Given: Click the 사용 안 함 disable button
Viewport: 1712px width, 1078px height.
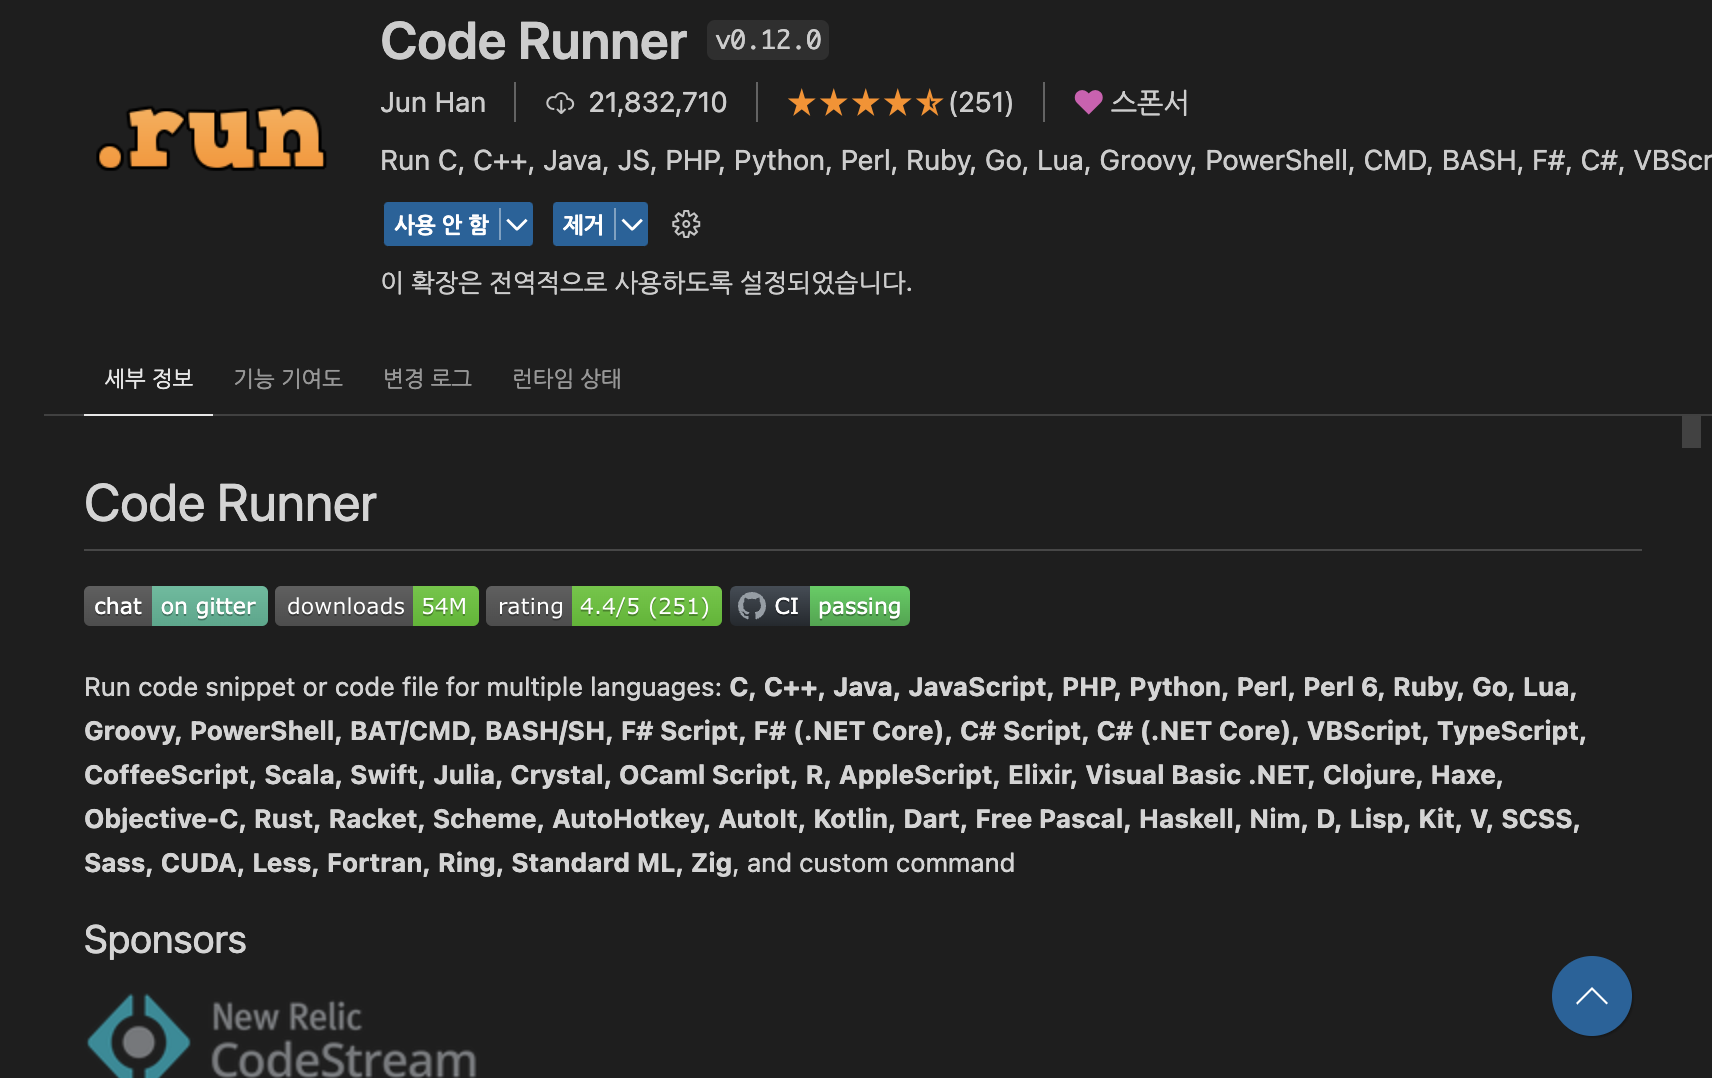Looking at the screenshot, I should click(441, 224).
